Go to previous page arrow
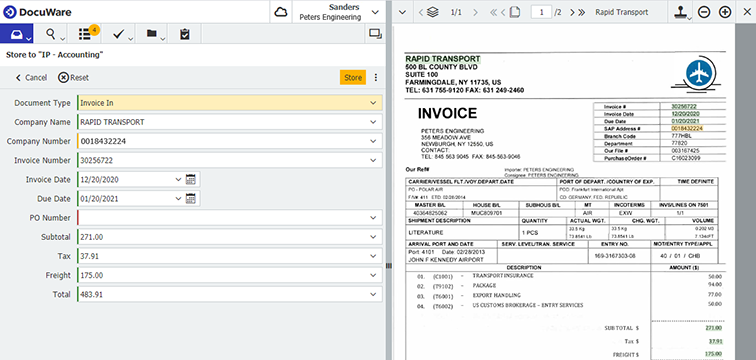The width and height of the screenshot is (756, 360). click(503, 13)
